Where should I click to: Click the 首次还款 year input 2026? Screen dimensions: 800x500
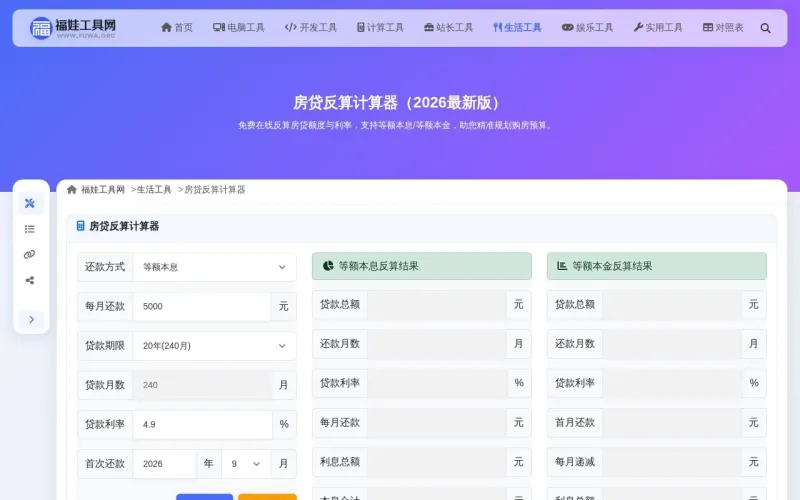(164, 463)
